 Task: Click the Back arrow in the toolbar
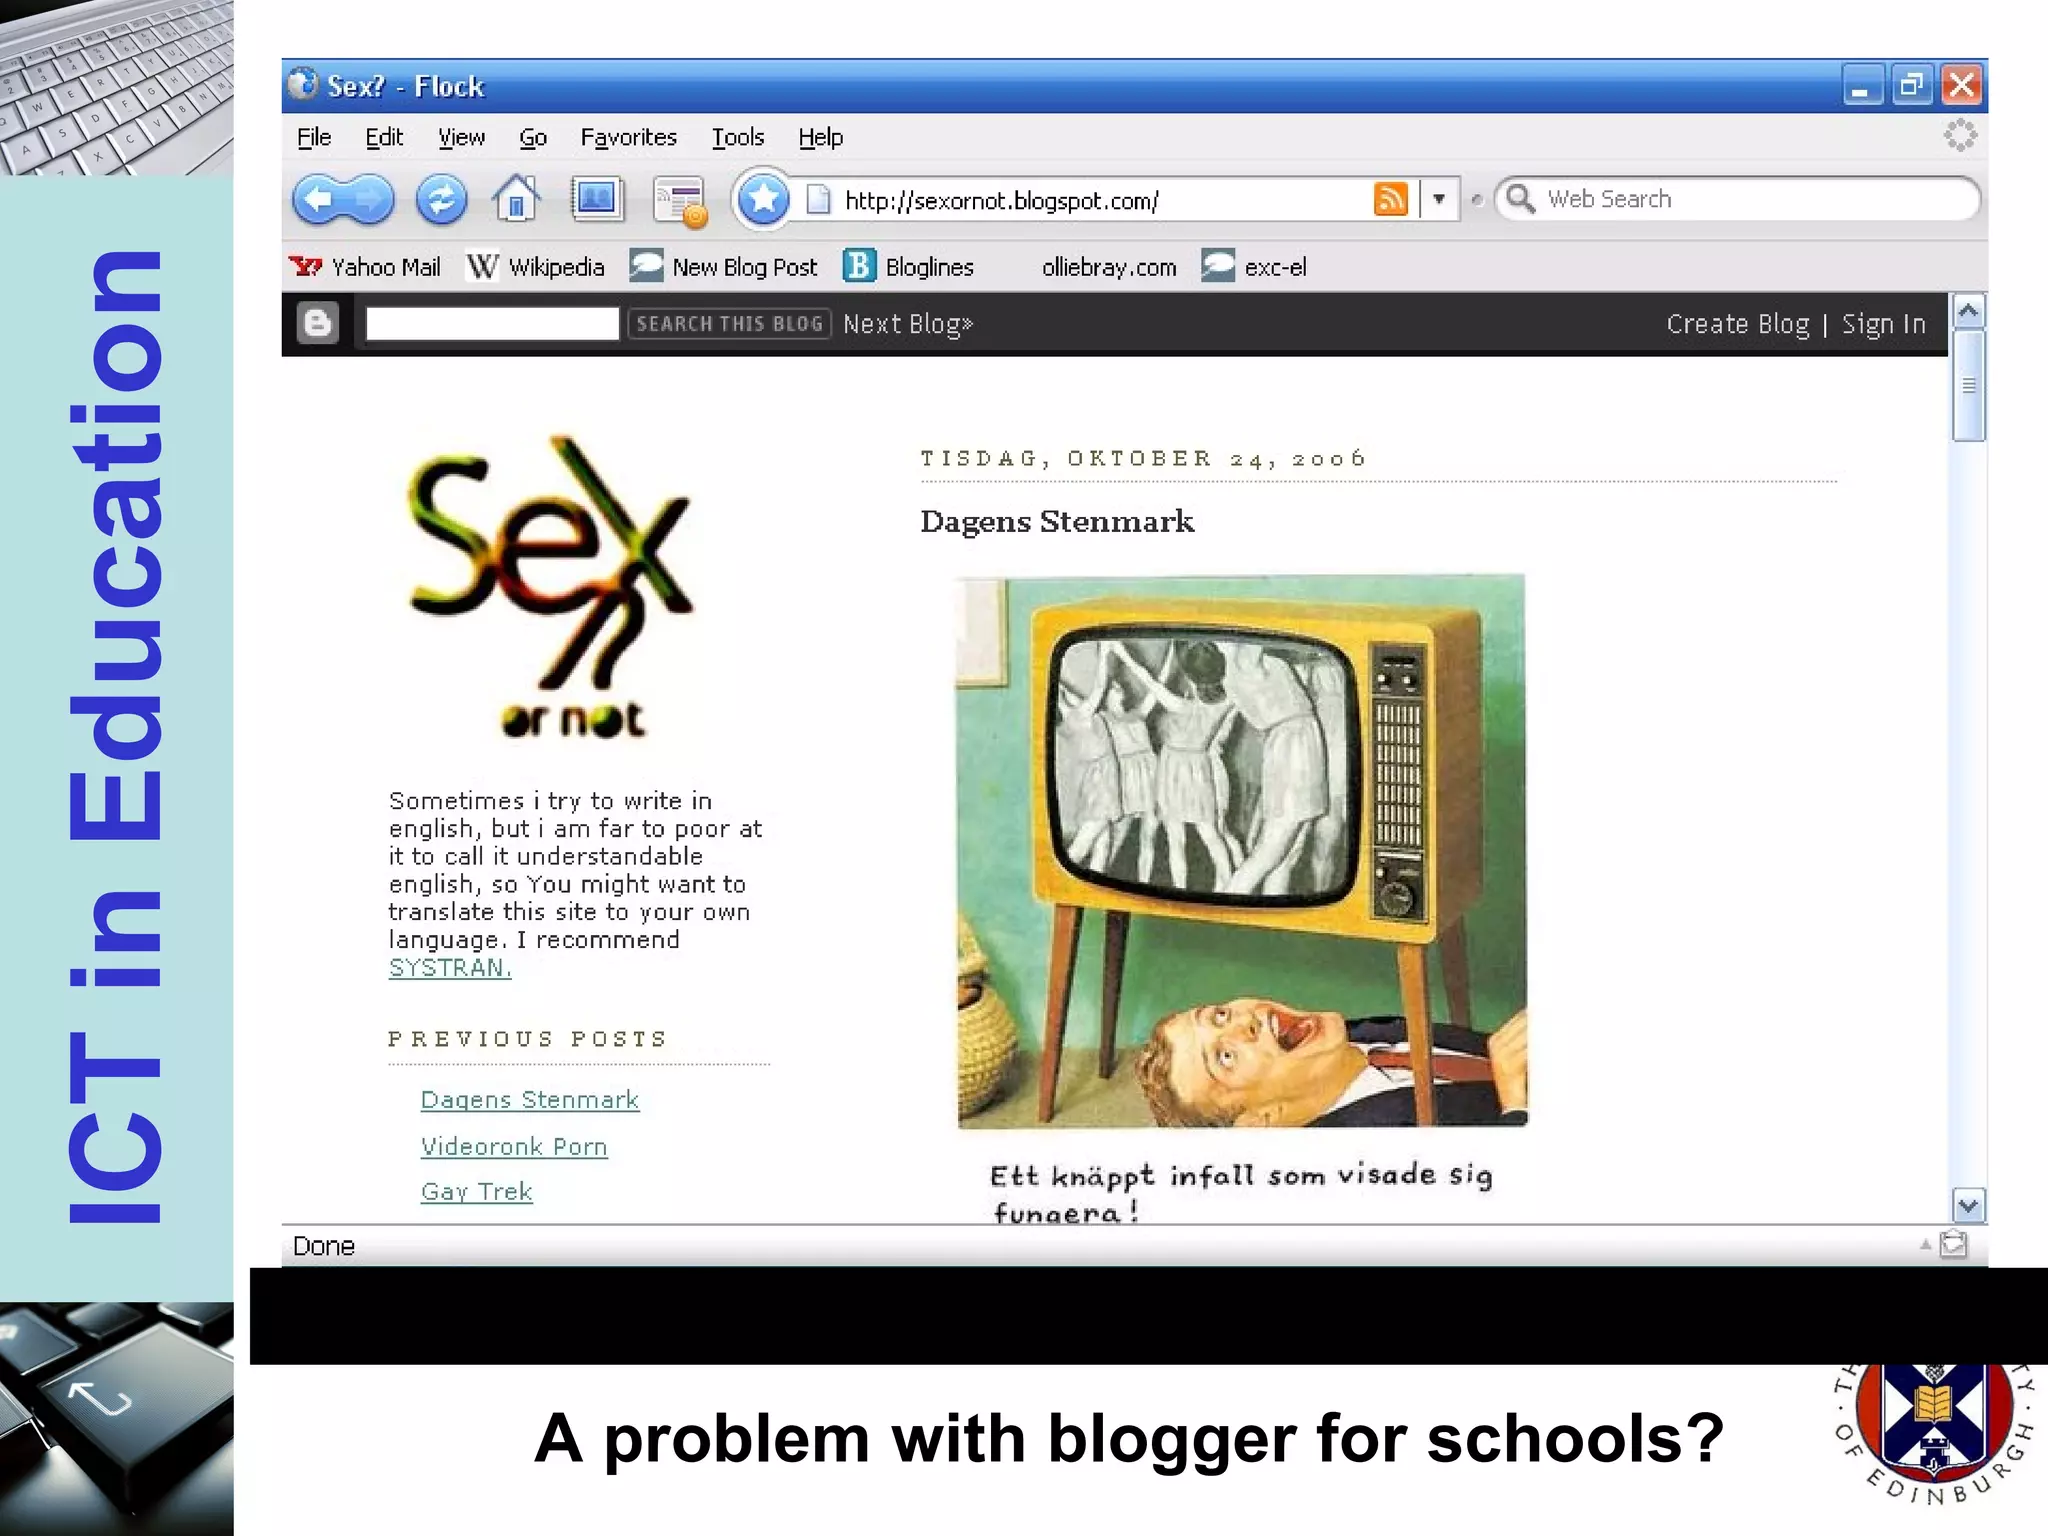(x=318, y=199)
